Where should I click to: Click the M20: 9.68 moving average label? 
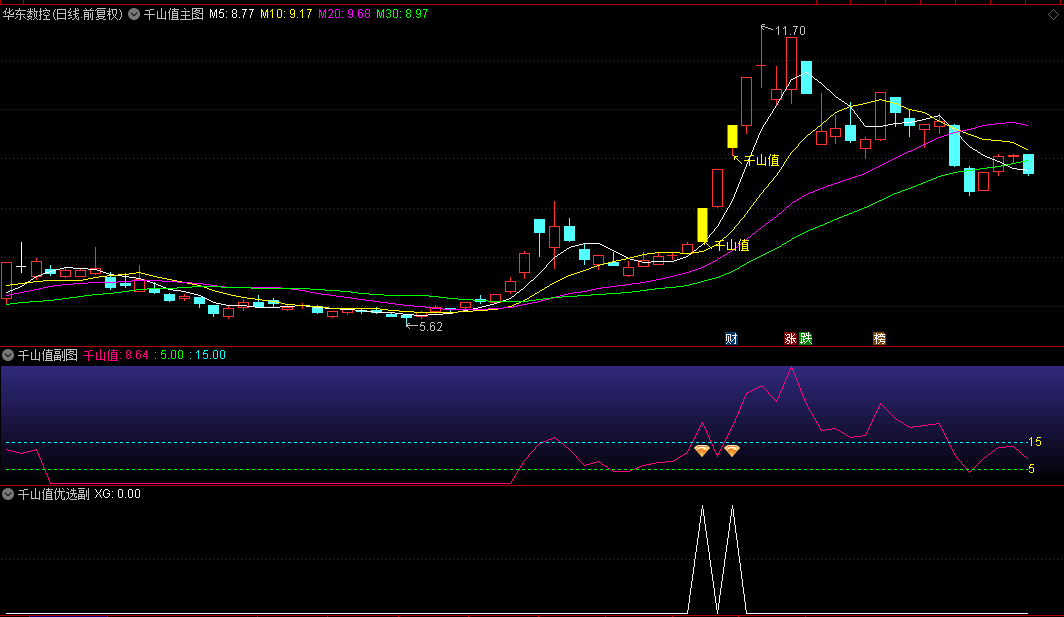coord(344,14)
